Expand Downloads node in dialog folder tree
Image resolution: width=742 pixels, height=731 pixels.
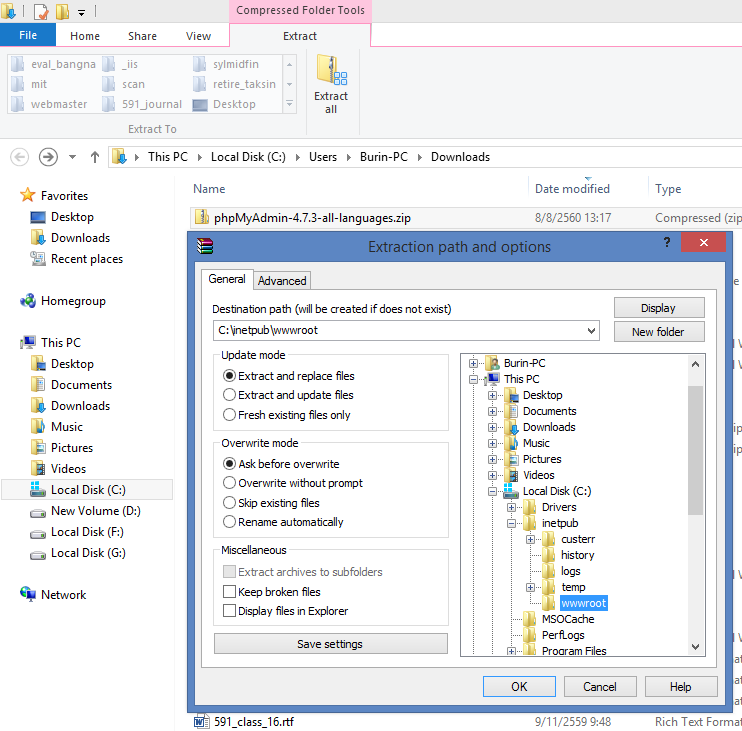pos(492,427)
